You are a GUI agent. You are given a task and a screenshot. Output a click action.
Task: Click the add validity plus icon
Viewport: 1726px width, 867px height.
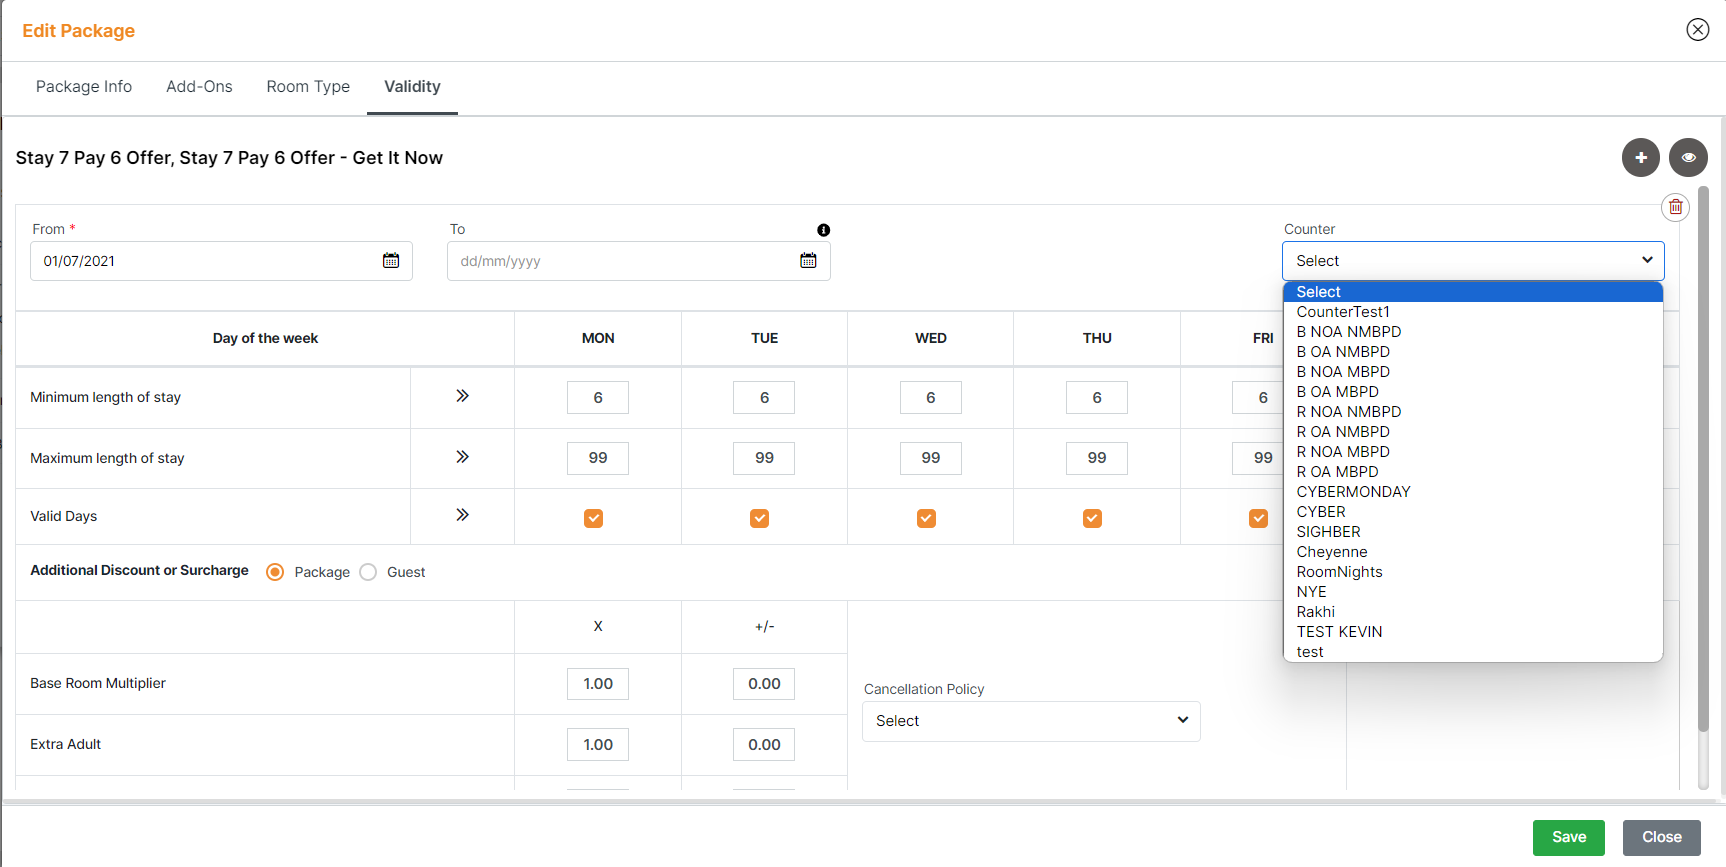1640,157
